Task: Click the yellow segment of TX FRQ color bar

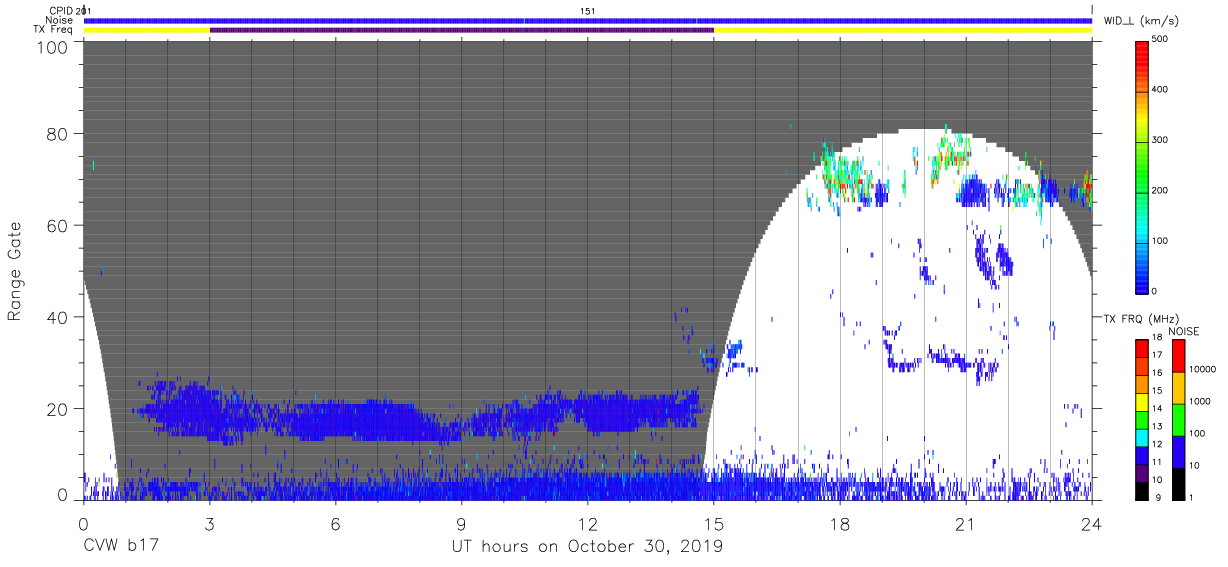Action: click(1143, 403)
